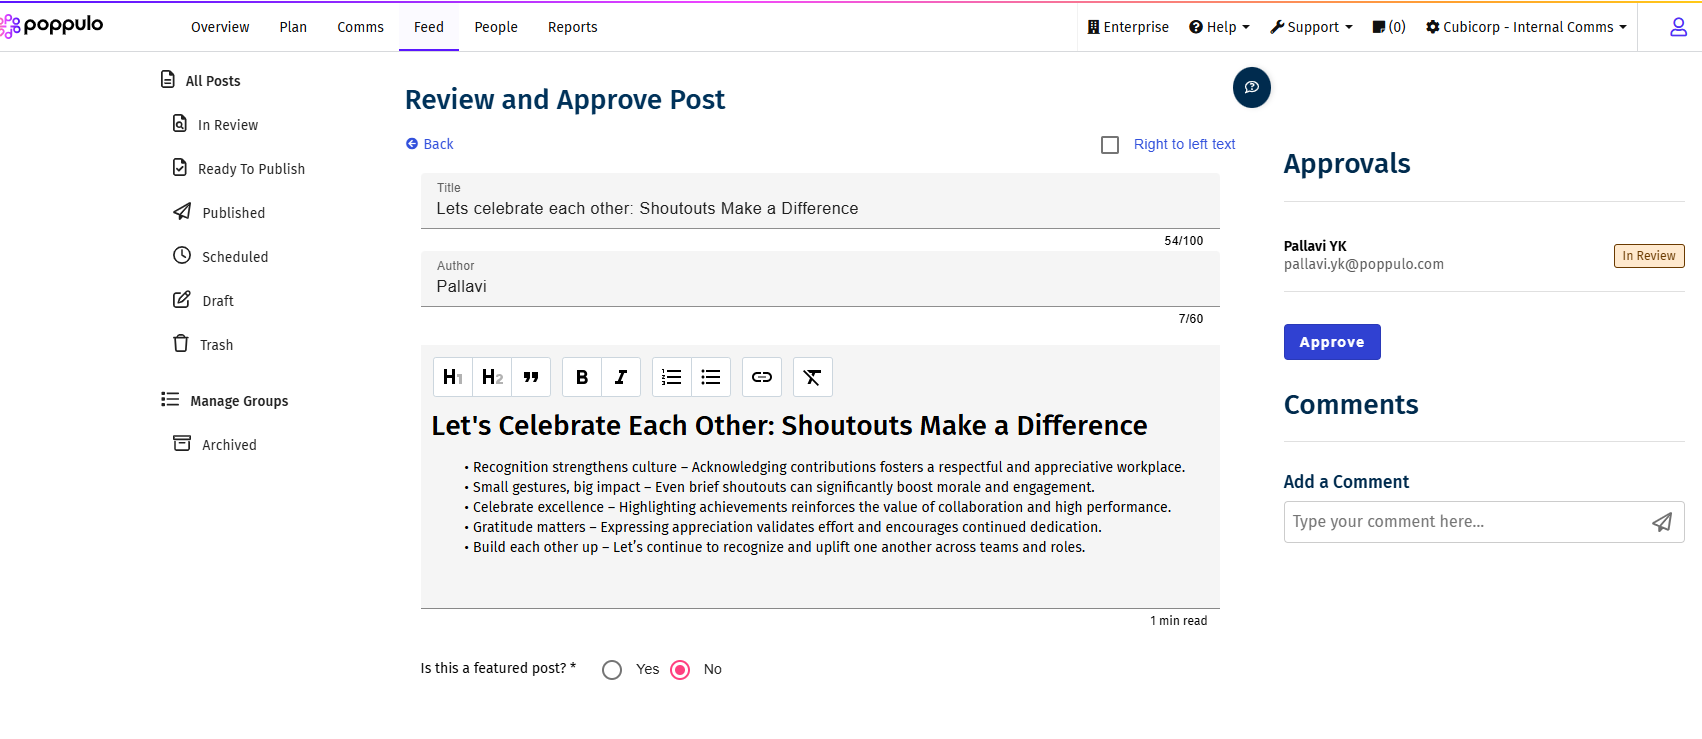
Task: Apply Heading 2 formatting in editor
Action: click(492, 377)
